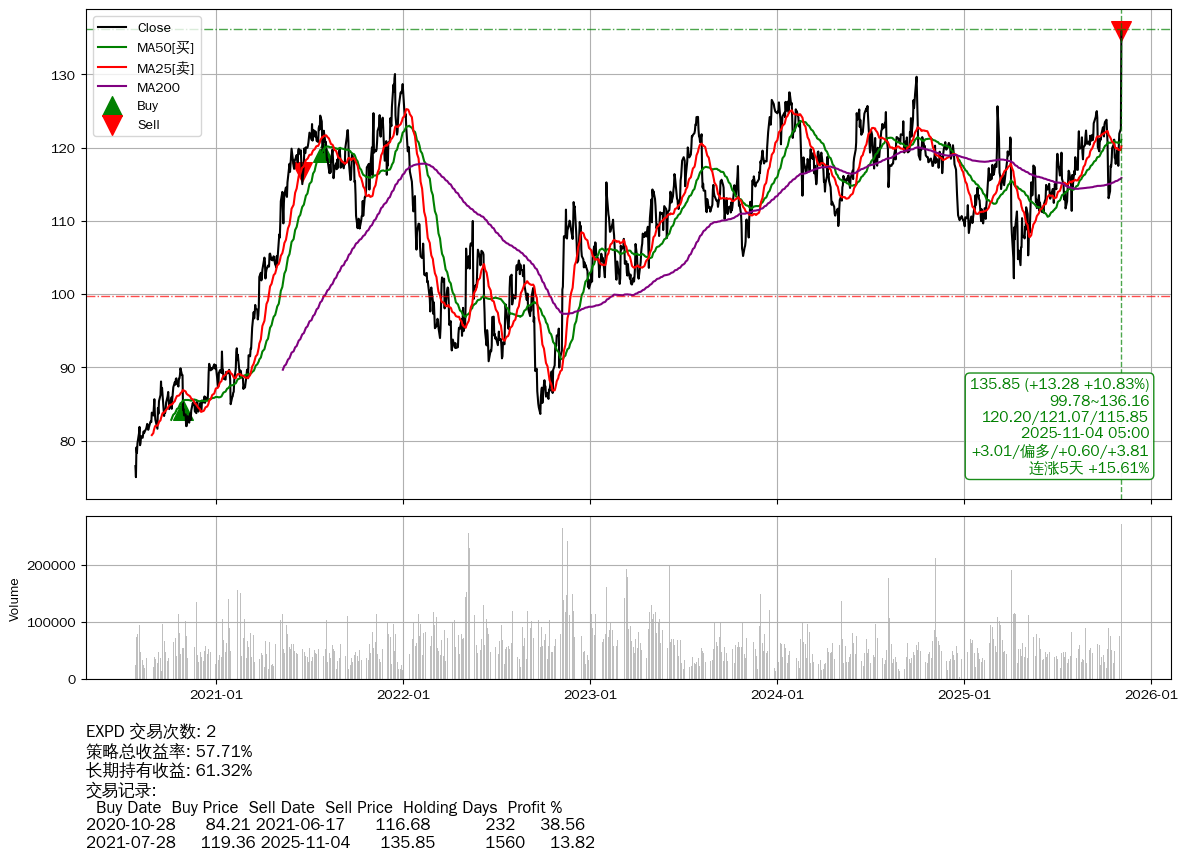Click the green Buy triangle in the legend
The height and width of the screenshot is (860, 1188).
112,106
